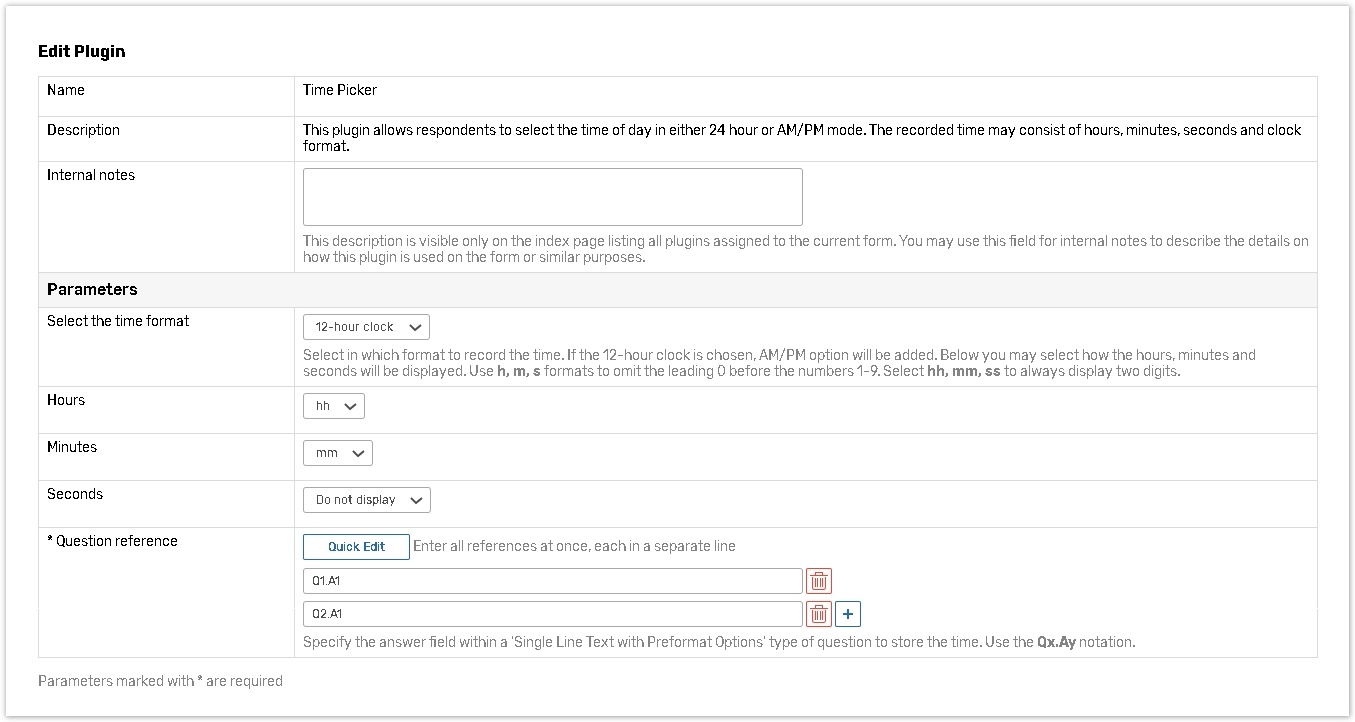Click the required parameters footnote
The width and height of the screenshot is (1355, 722).
[160, 681]
